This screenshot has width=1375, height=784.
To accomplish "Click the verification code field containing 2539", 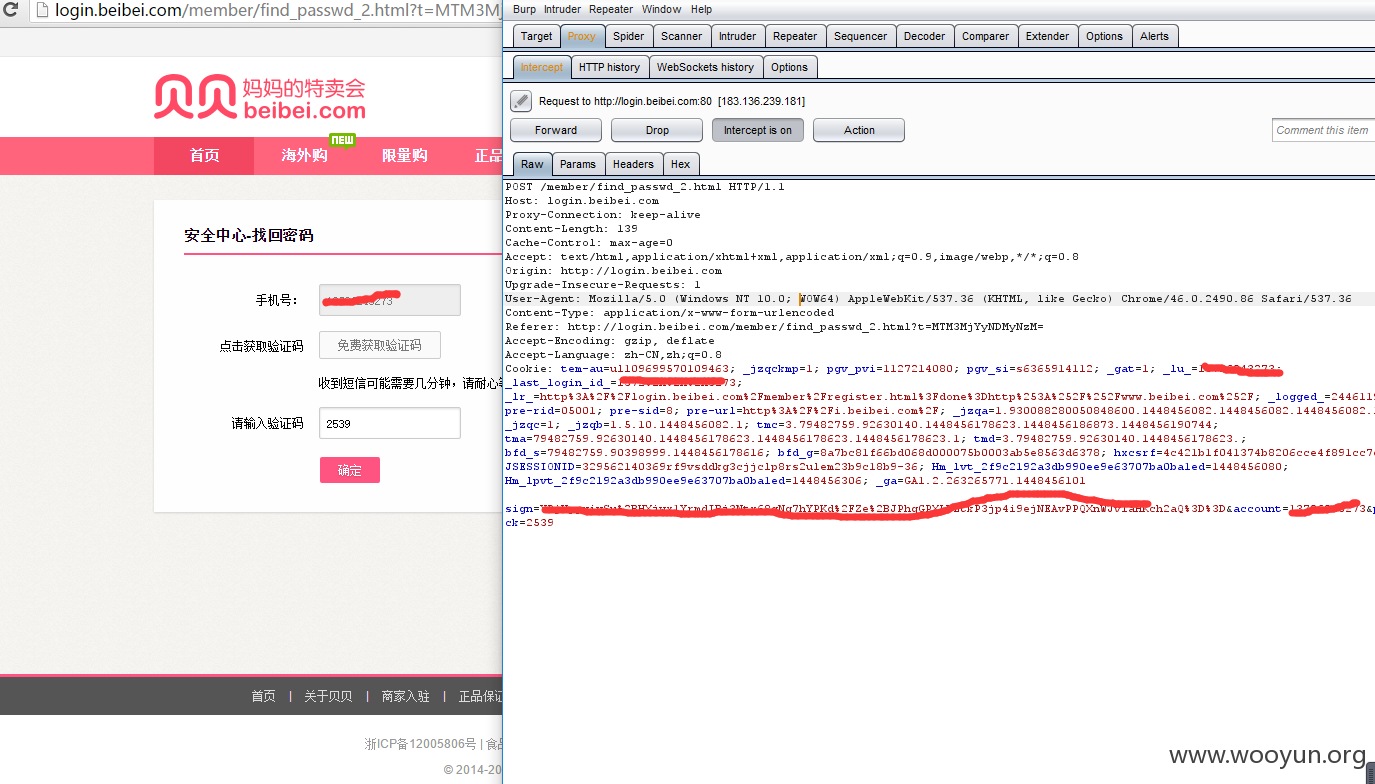I will coord(390,423).
